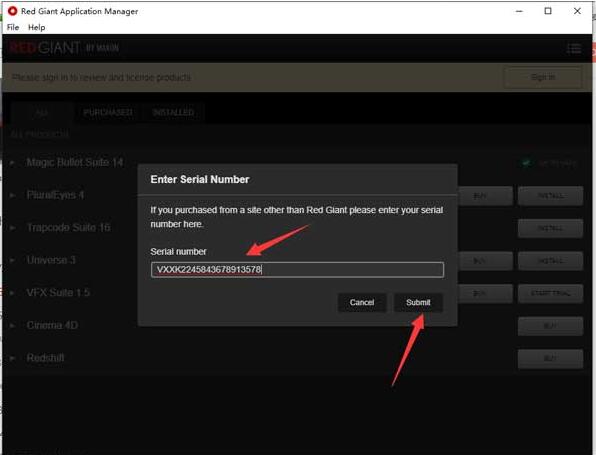Expand Universe 3 row

12,260
